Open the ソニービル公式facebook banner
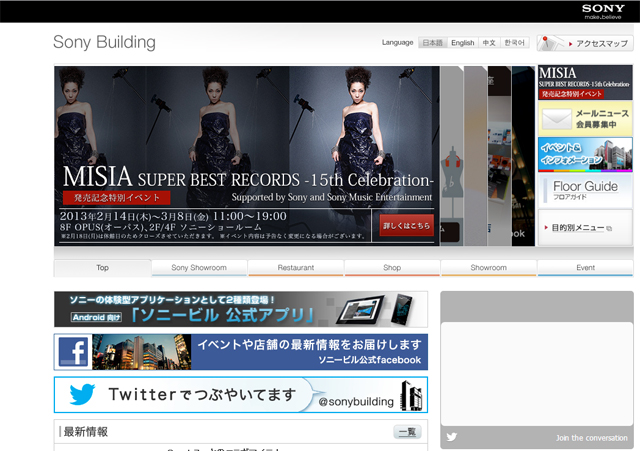 coord(241,352)
